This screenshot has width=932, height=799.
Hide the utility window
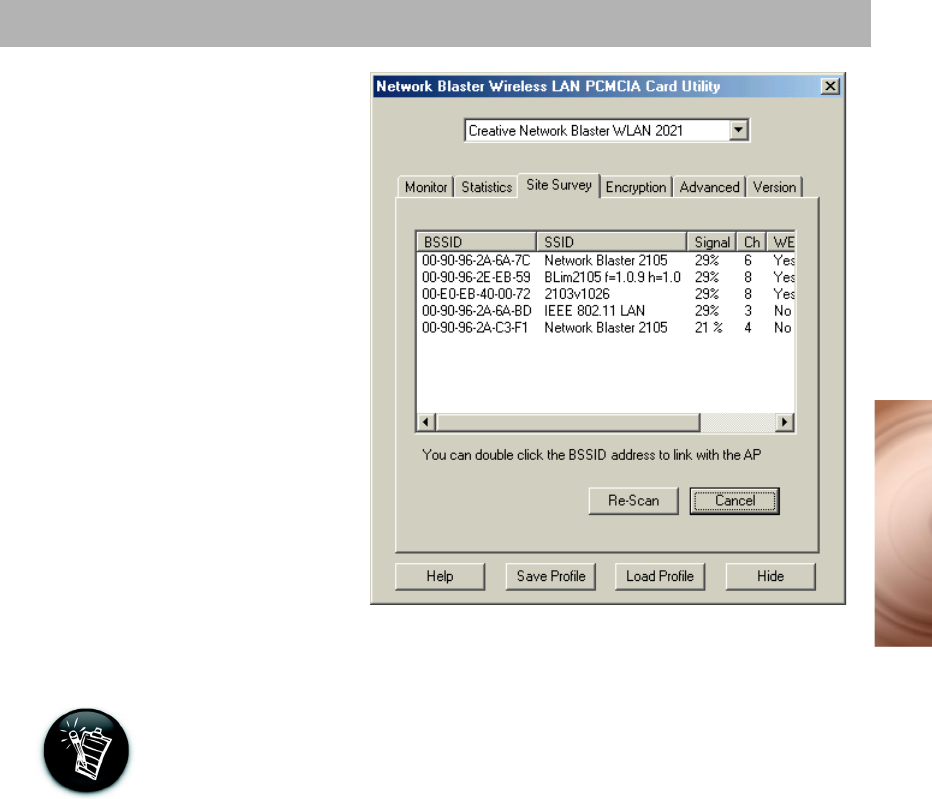(770, 576)
